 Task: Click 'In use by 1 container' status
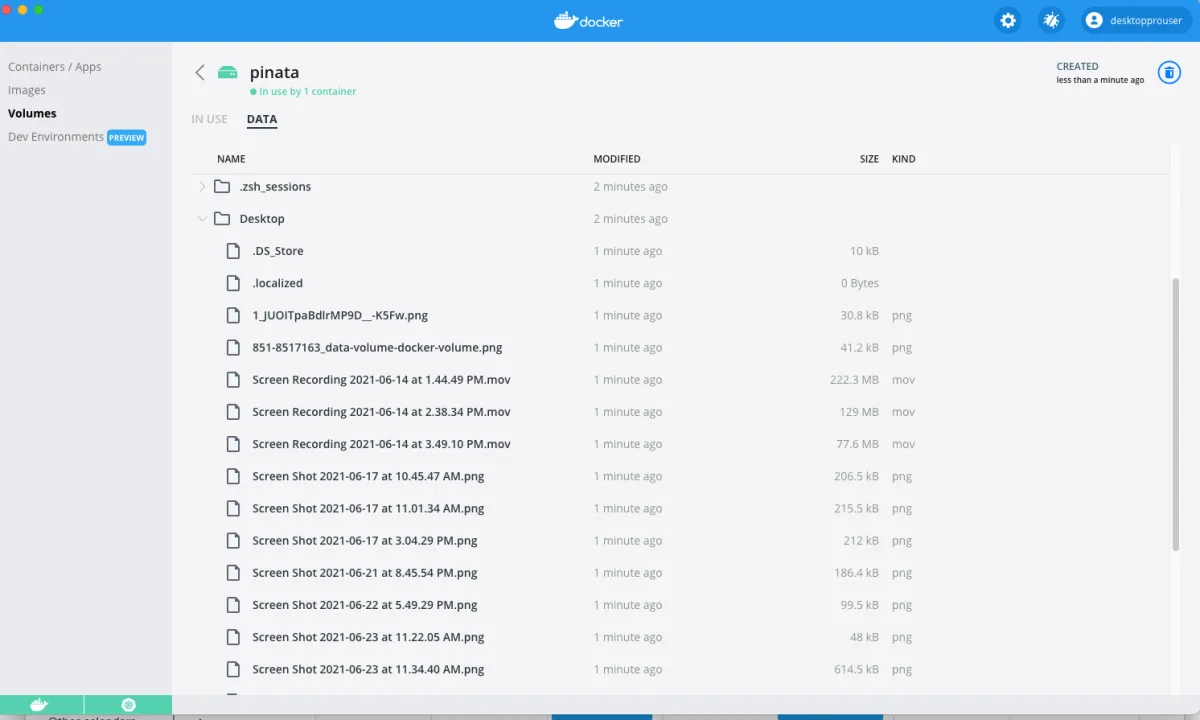[x=303, y=91]
